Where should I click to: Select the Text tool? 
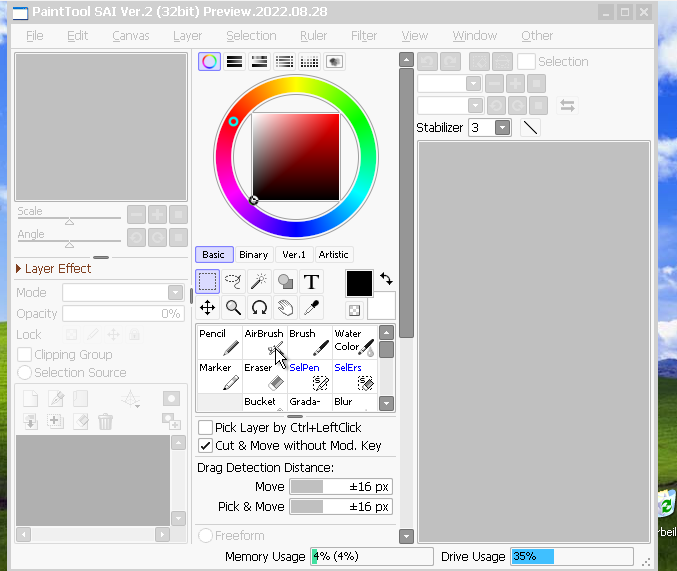[311, 282]
